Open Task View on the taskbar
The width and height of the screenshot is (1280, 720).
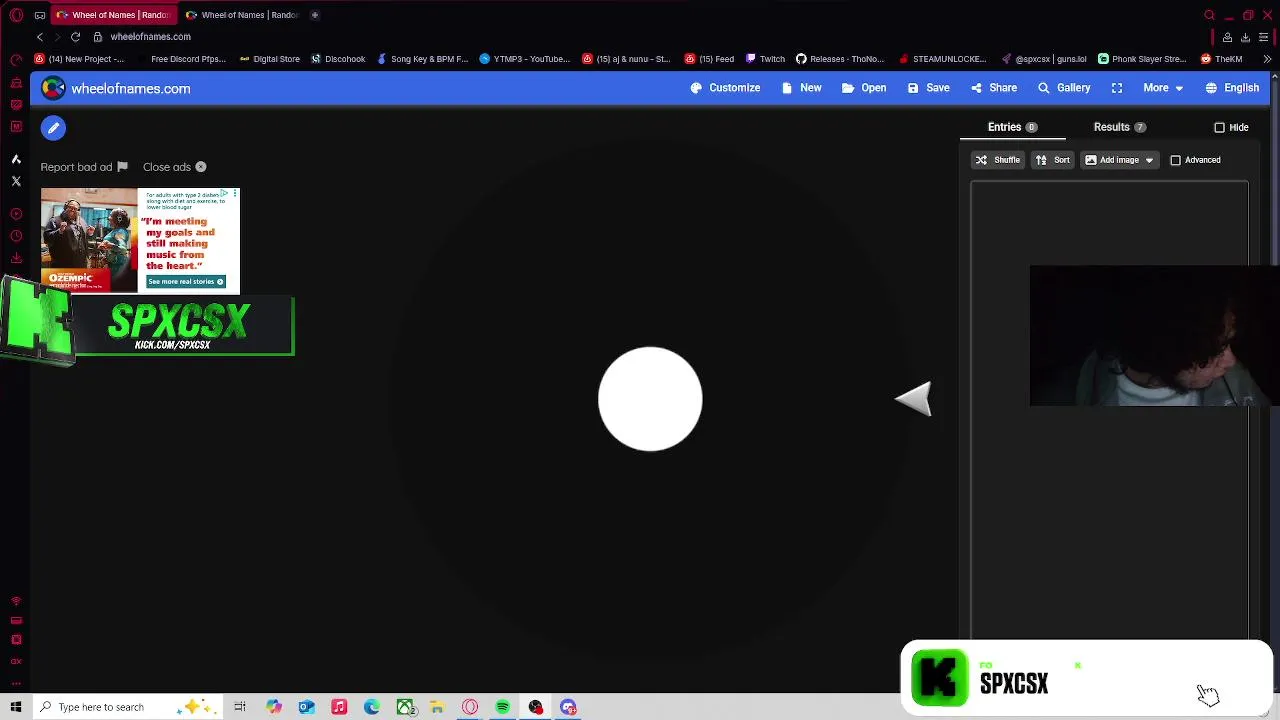click(240, 707)
